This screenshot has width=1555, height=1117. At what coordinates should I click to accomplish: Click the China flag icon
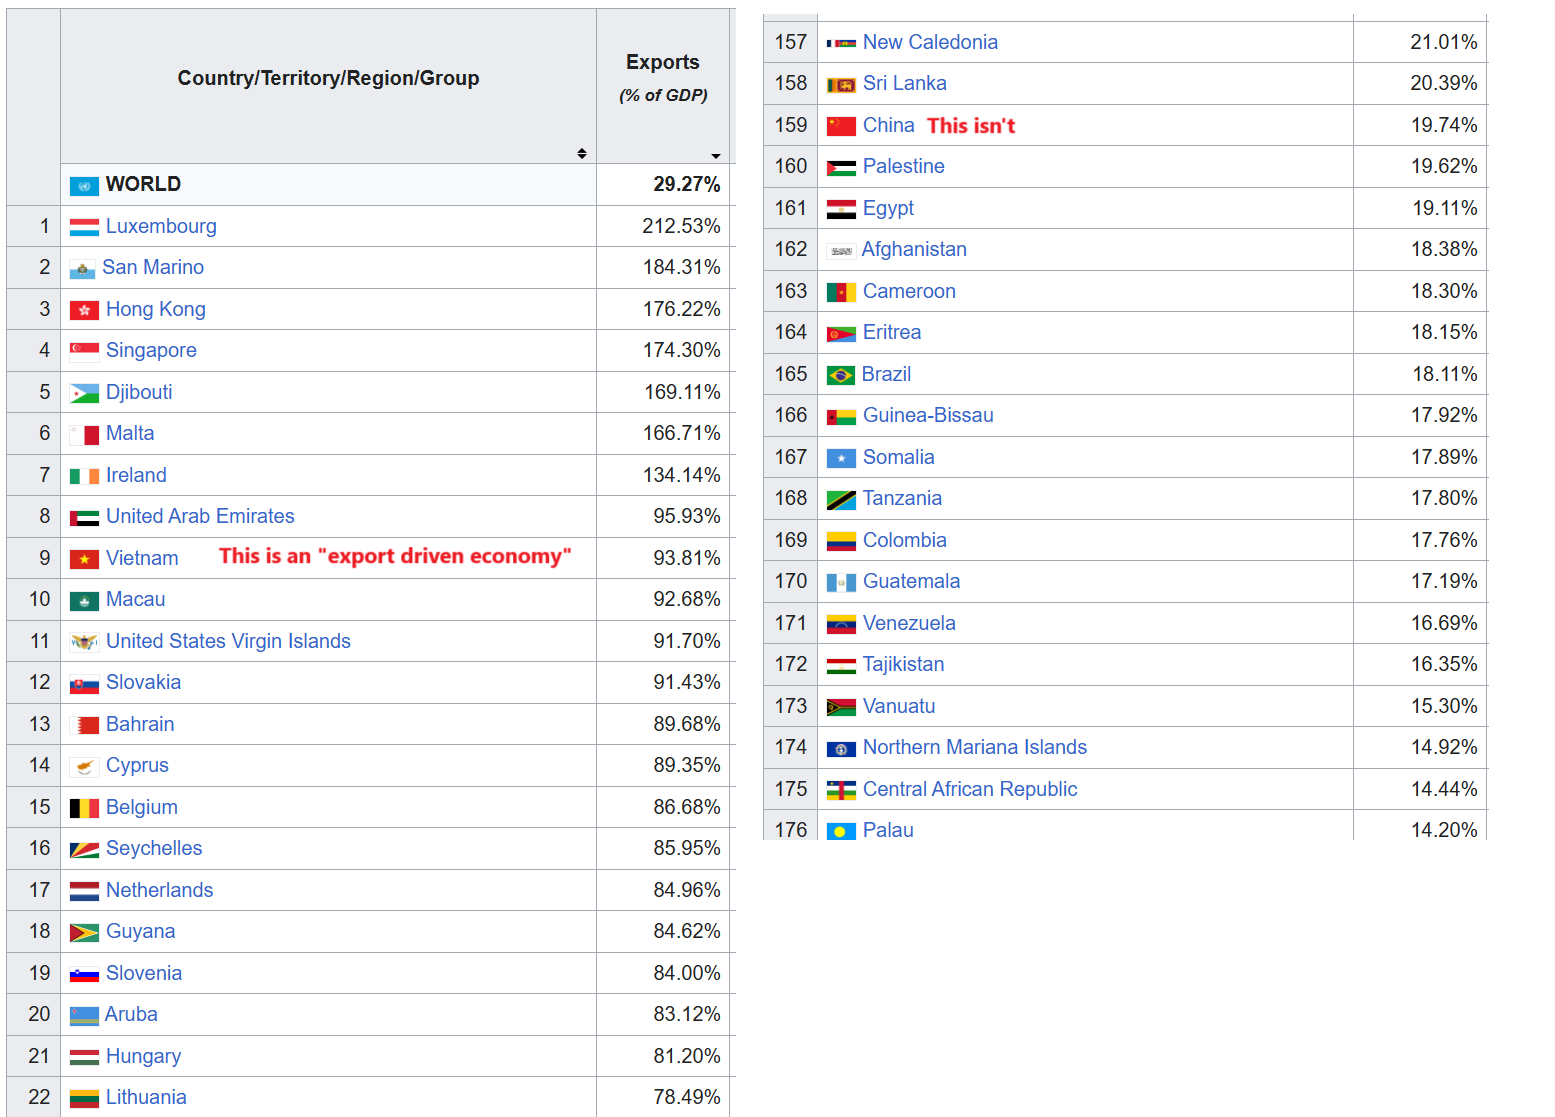[841, 126]
